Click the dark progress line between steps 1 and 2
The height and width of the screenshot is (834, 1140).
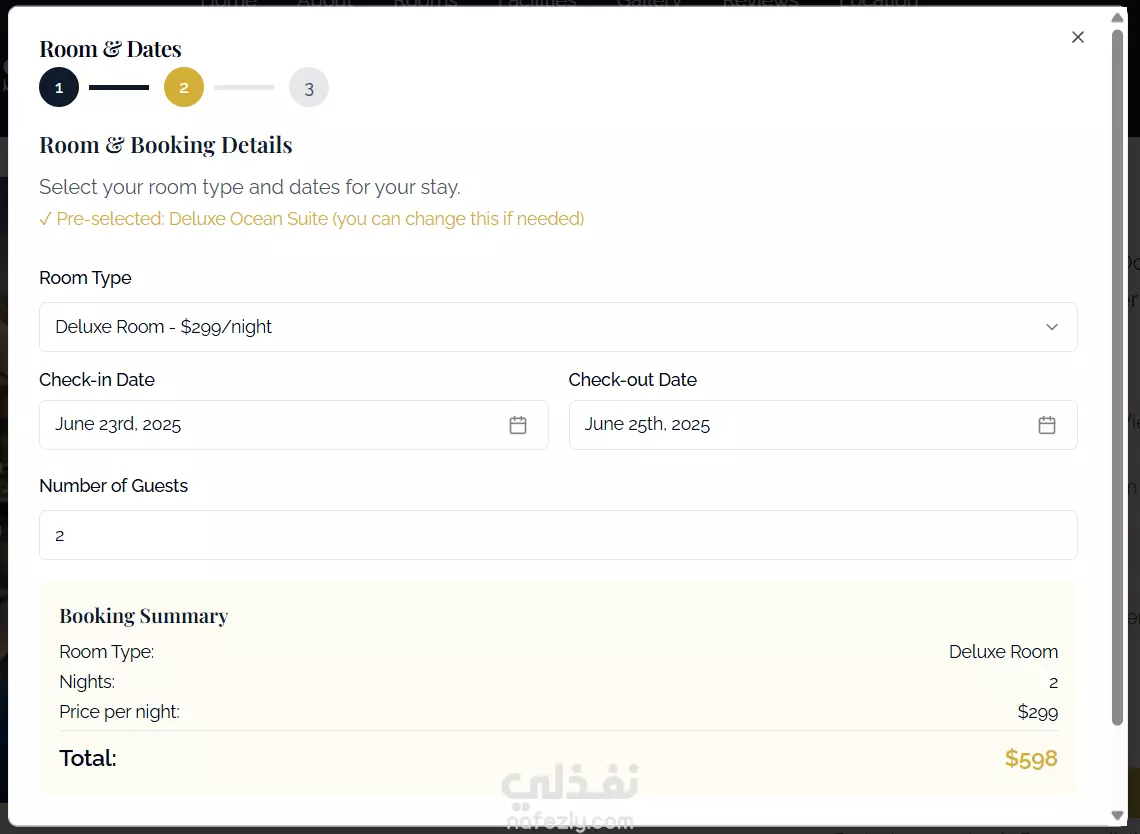point(119,87)
